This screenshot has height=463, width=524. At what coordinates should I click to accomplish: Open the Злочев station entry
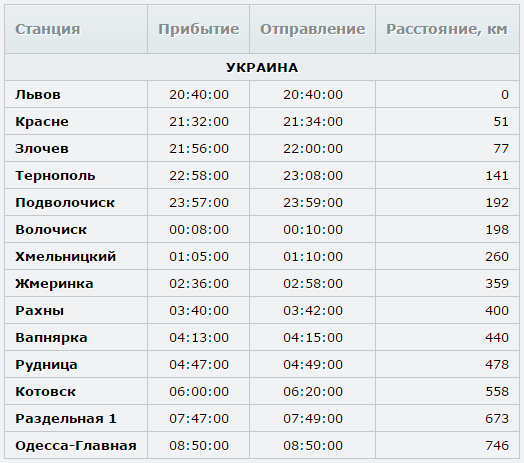click(x=42, y=148)
